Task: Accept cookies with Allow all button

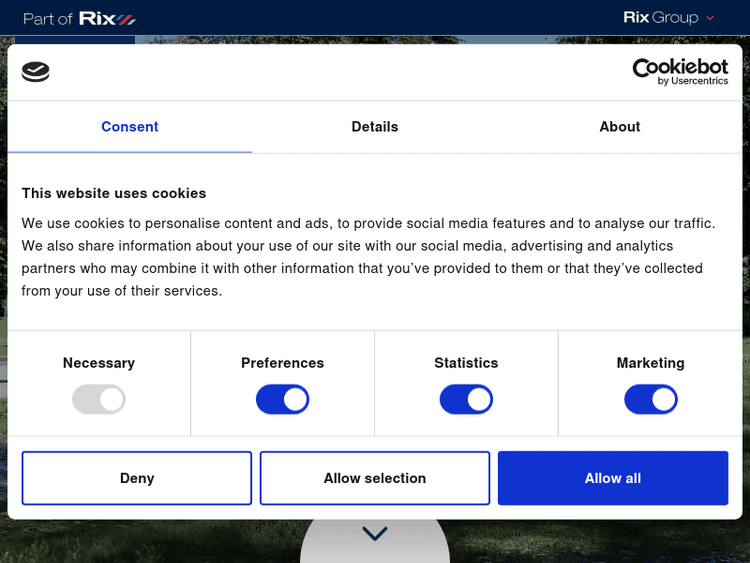Action: pos(613,478)
